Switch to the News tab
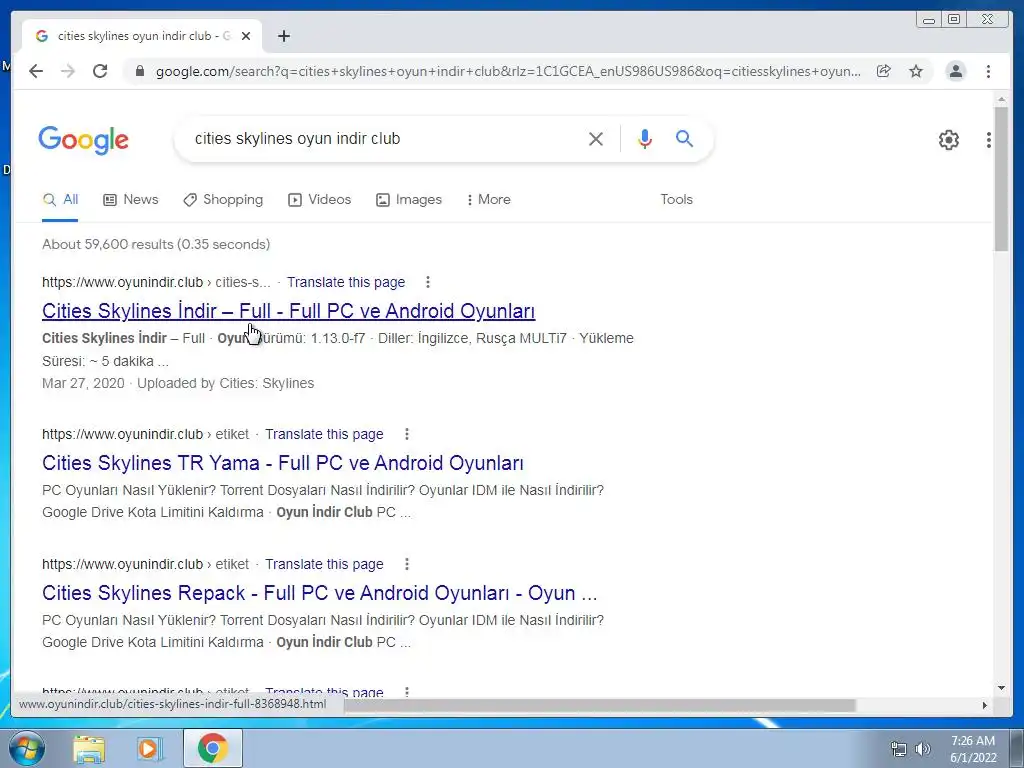The height and width of the screenshot is (768, 1024). point(131,200)
